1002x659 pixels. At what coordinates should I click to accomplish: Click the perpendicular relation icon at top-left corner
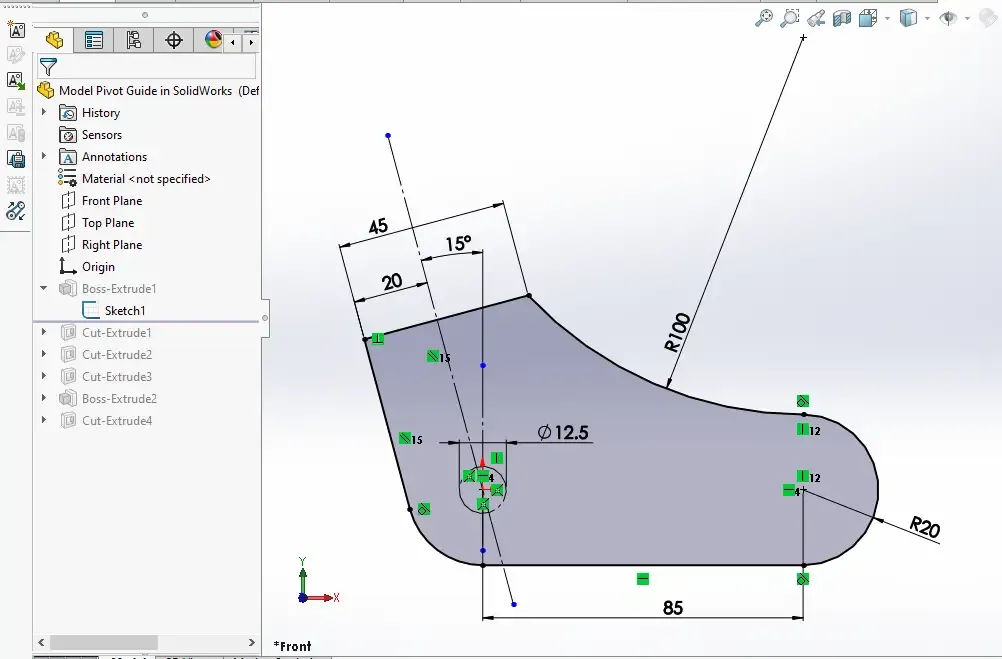[x=378, y=339]
